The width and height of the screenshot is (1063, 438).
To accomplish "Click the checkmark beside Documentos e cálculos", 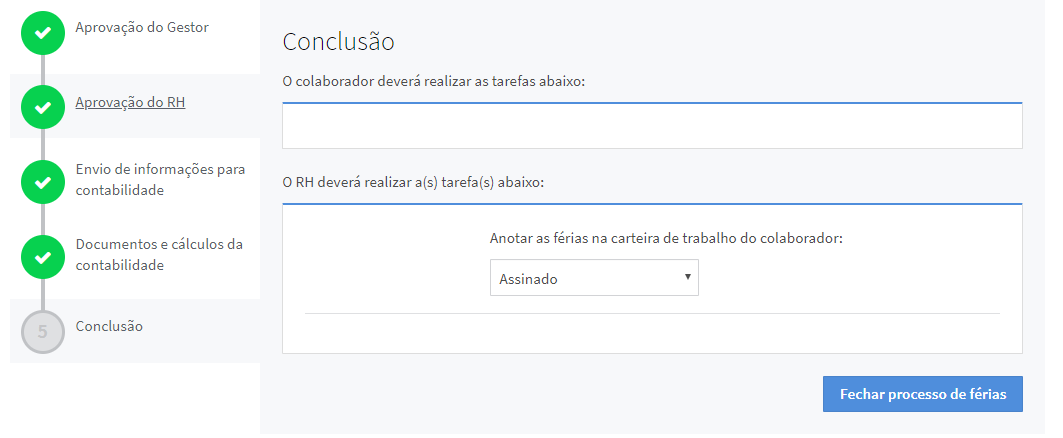I will click(x=43, y=257).
